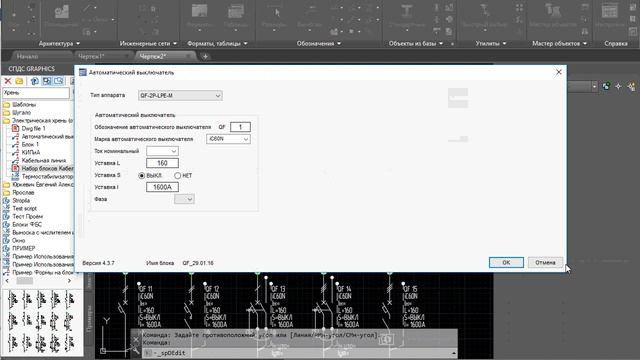Select the Щугало folder

click(21, 112)
